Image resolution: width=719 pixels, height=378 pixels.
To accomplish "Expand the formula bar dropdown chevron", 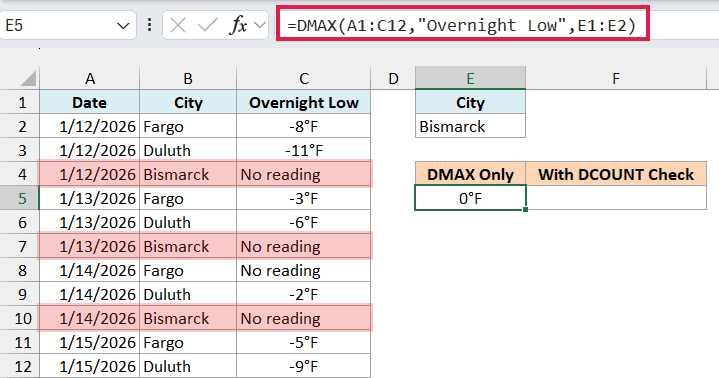I will click(260, 25).
